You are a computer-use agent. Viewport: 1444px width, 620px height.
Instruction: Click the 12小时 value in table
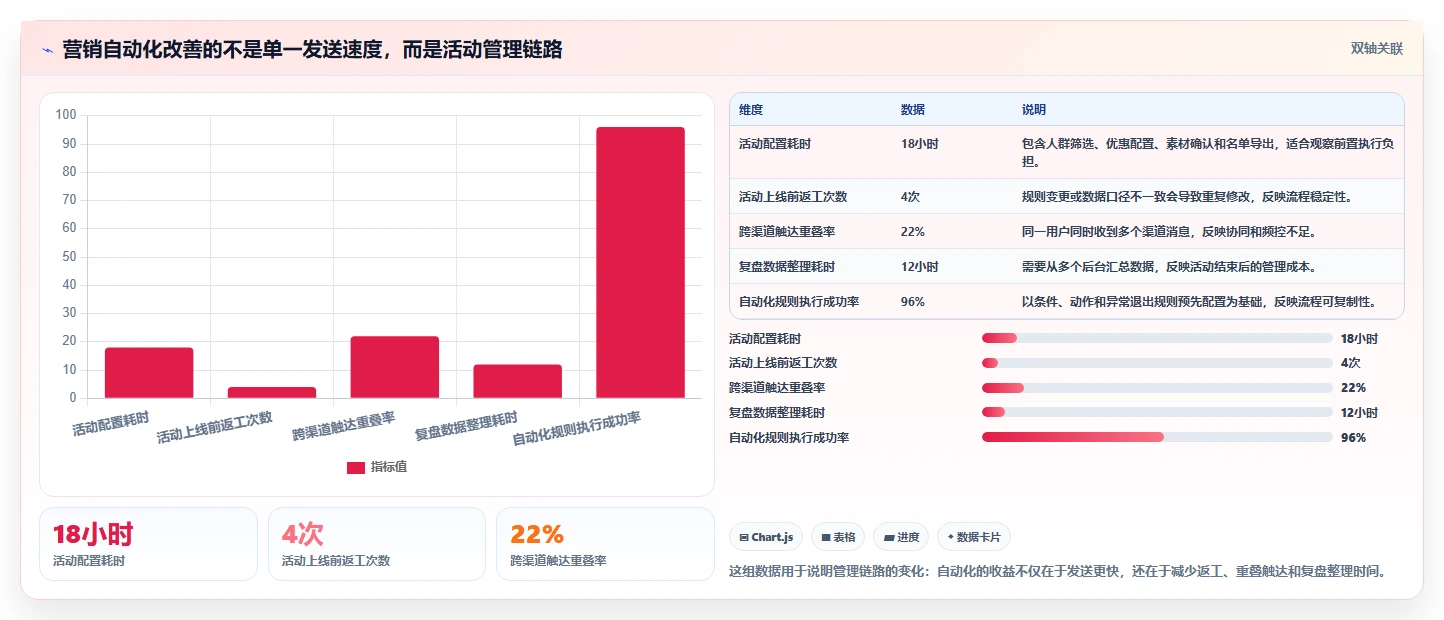(x=920, y=267)
